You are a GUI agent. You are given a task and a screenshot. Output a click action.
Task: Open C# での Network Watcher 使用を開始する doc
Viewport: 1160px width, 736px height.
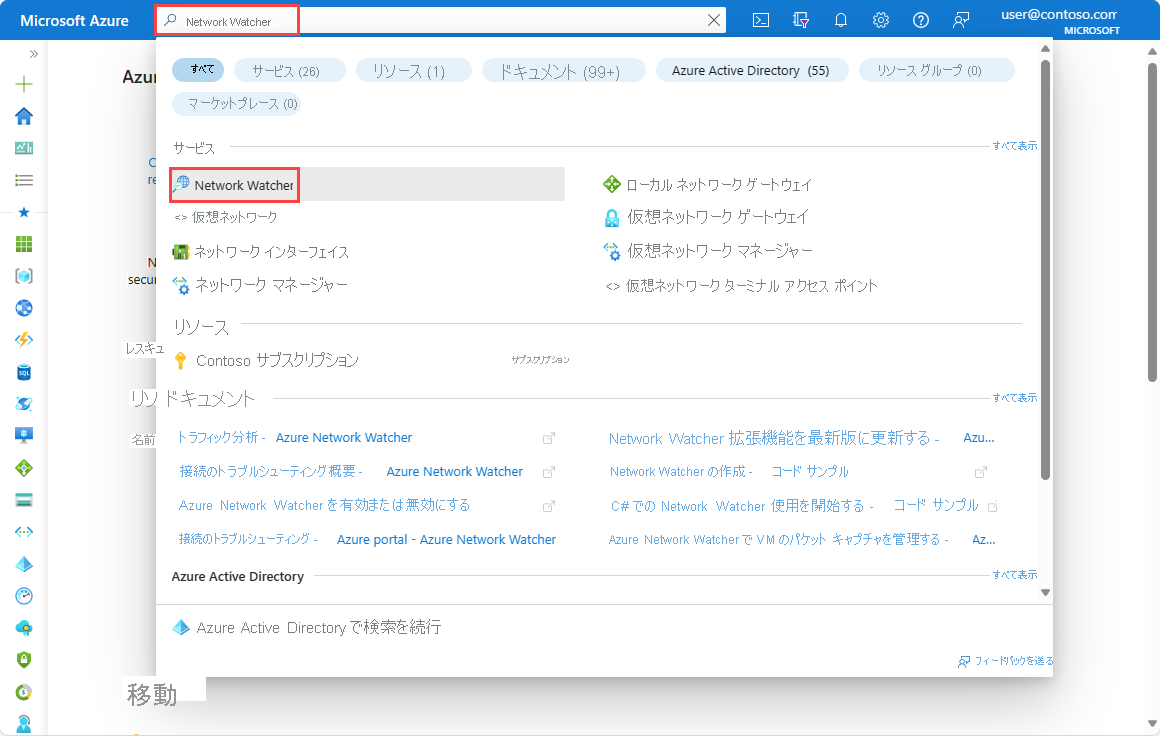(x=795, y=506)
